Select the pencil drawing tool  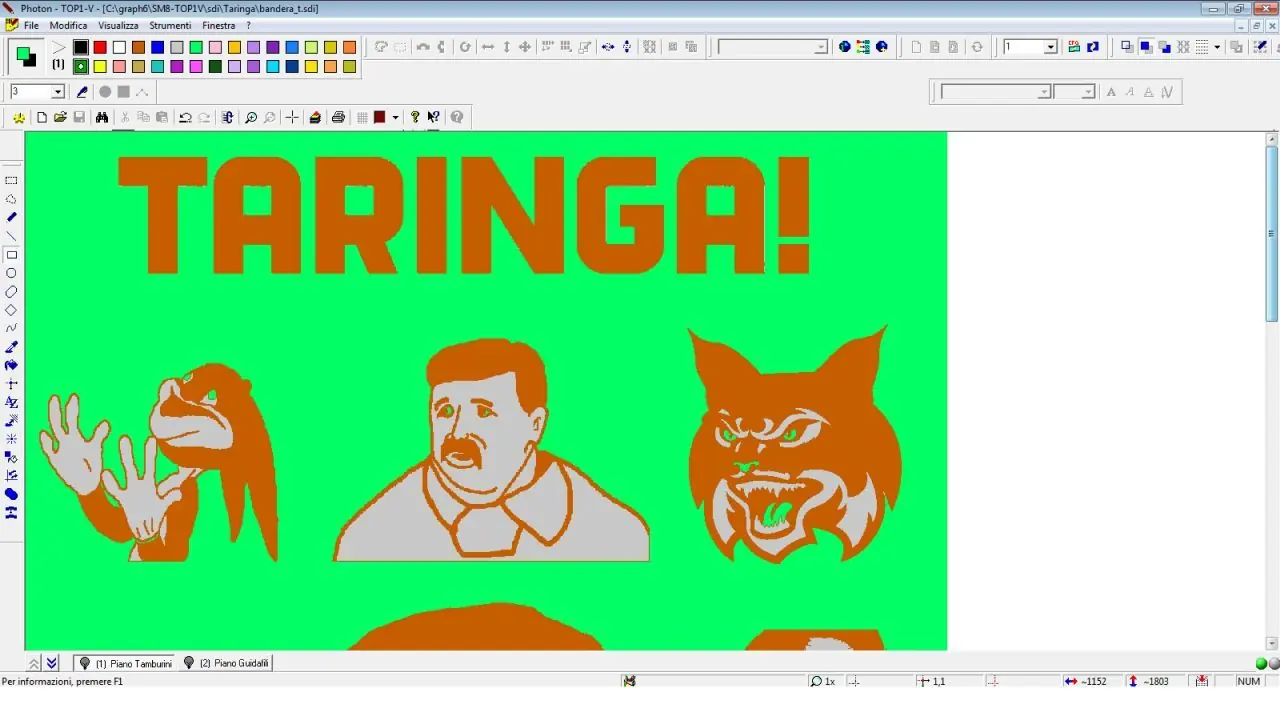pos(11,217)
